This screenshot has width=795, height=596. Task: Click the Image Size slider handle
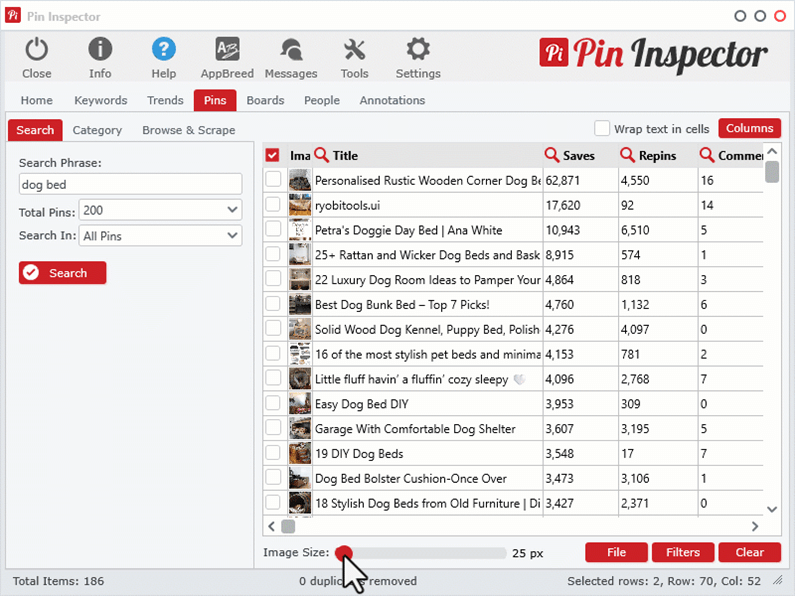click(x=344, y=553)
